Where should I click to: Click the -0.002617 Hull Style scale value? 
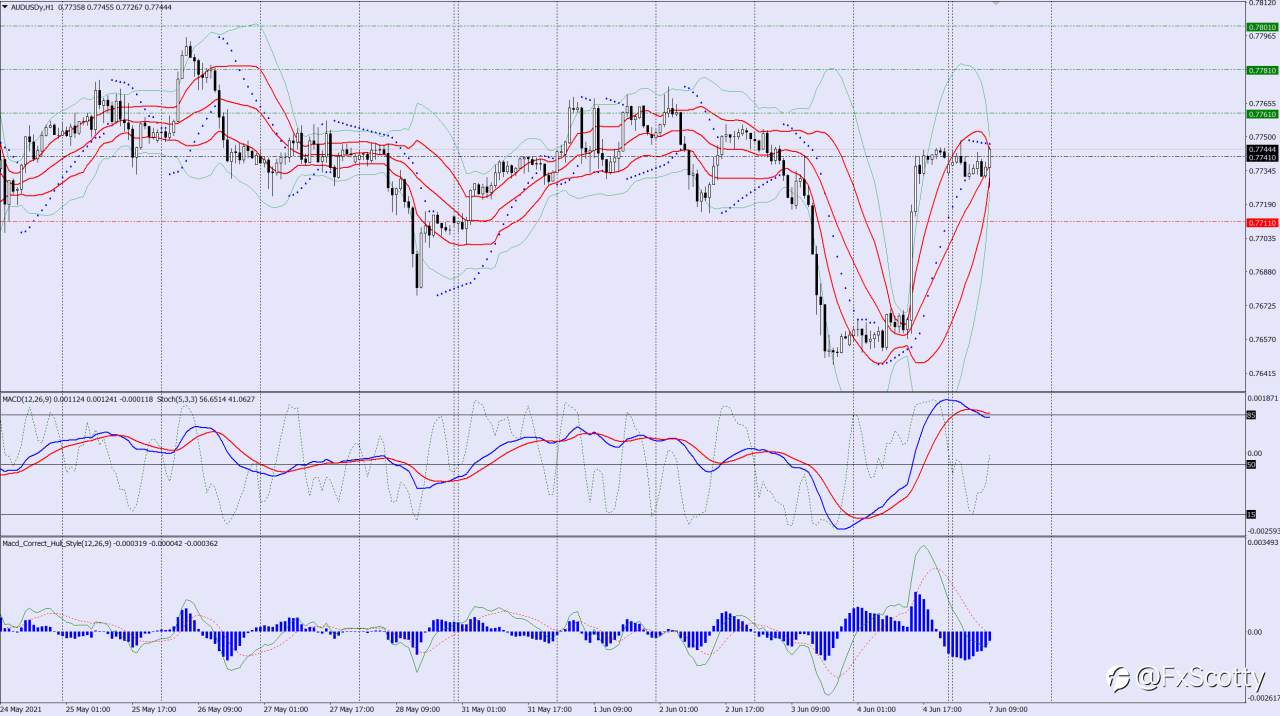(1264, 699)
